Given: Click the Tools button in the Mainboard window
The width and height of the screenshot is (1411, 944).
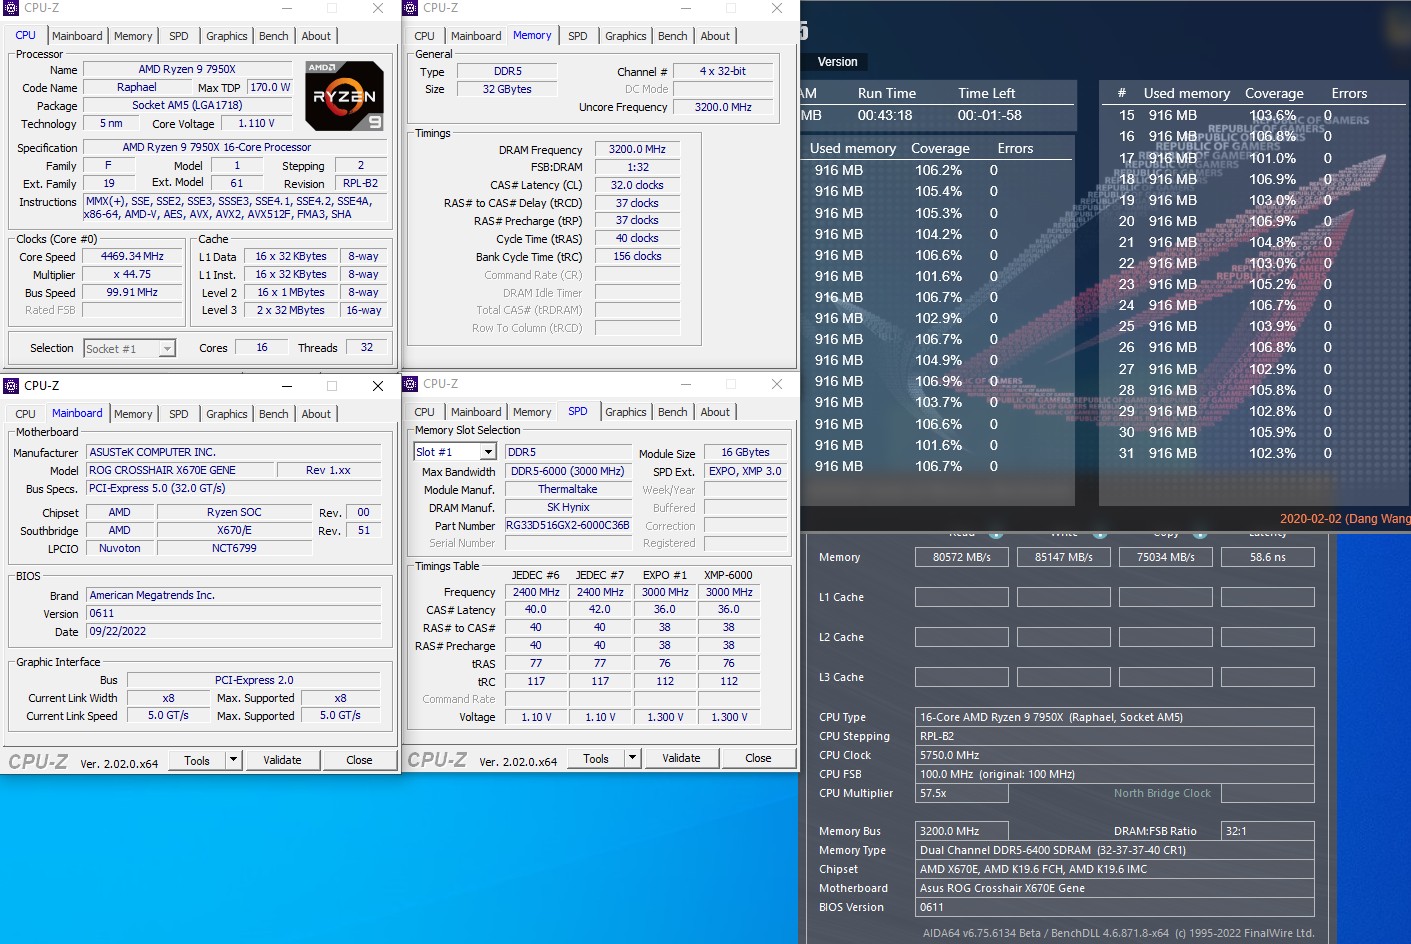Looking at the screenshot, I should tap(197, 760).
